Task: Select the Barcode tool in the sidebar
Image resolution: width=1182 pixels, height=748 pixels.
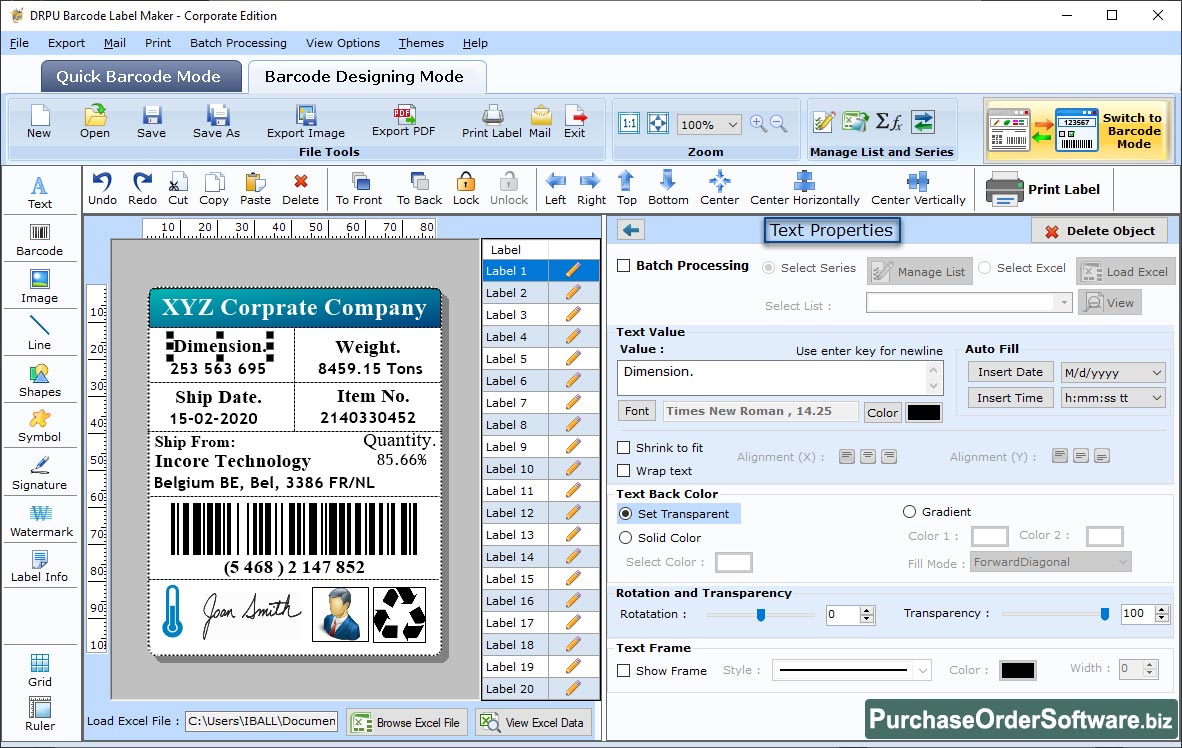Action: pyautogui.click(x=40, y=240)
